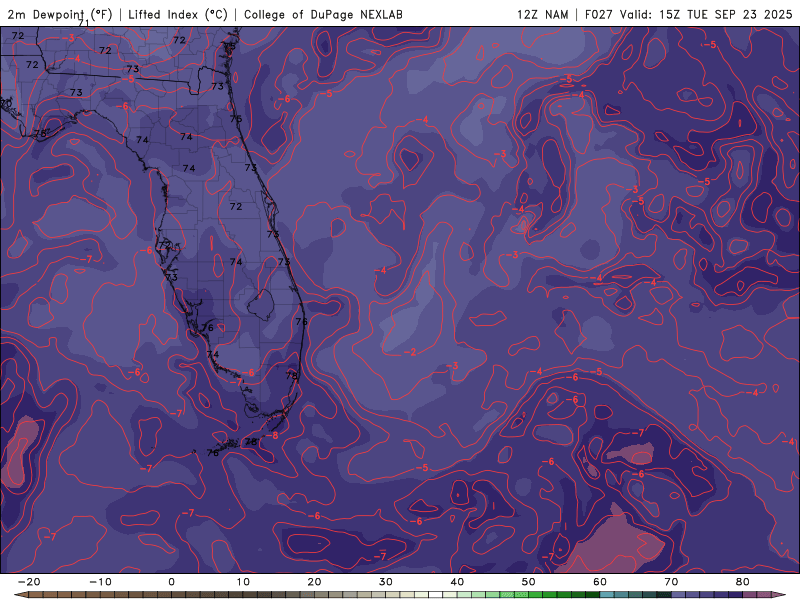Click the brown left arrow end of the color bar

20,595
